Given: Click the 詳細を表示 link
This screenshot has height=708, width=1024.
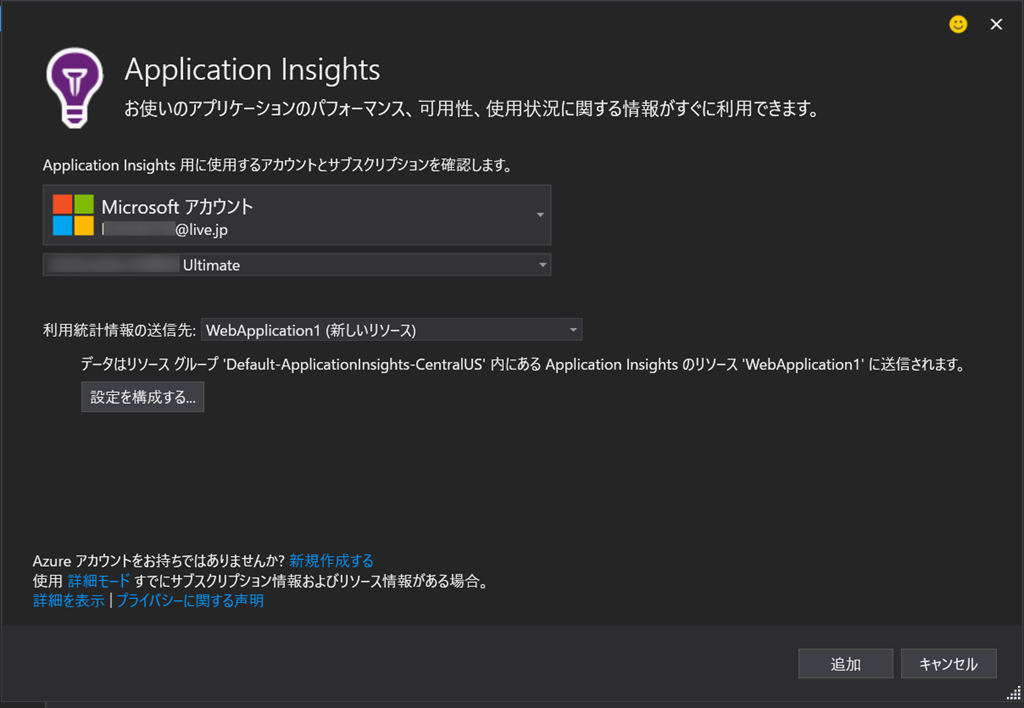Looking at the screenshot, I should tap(68, 601).
